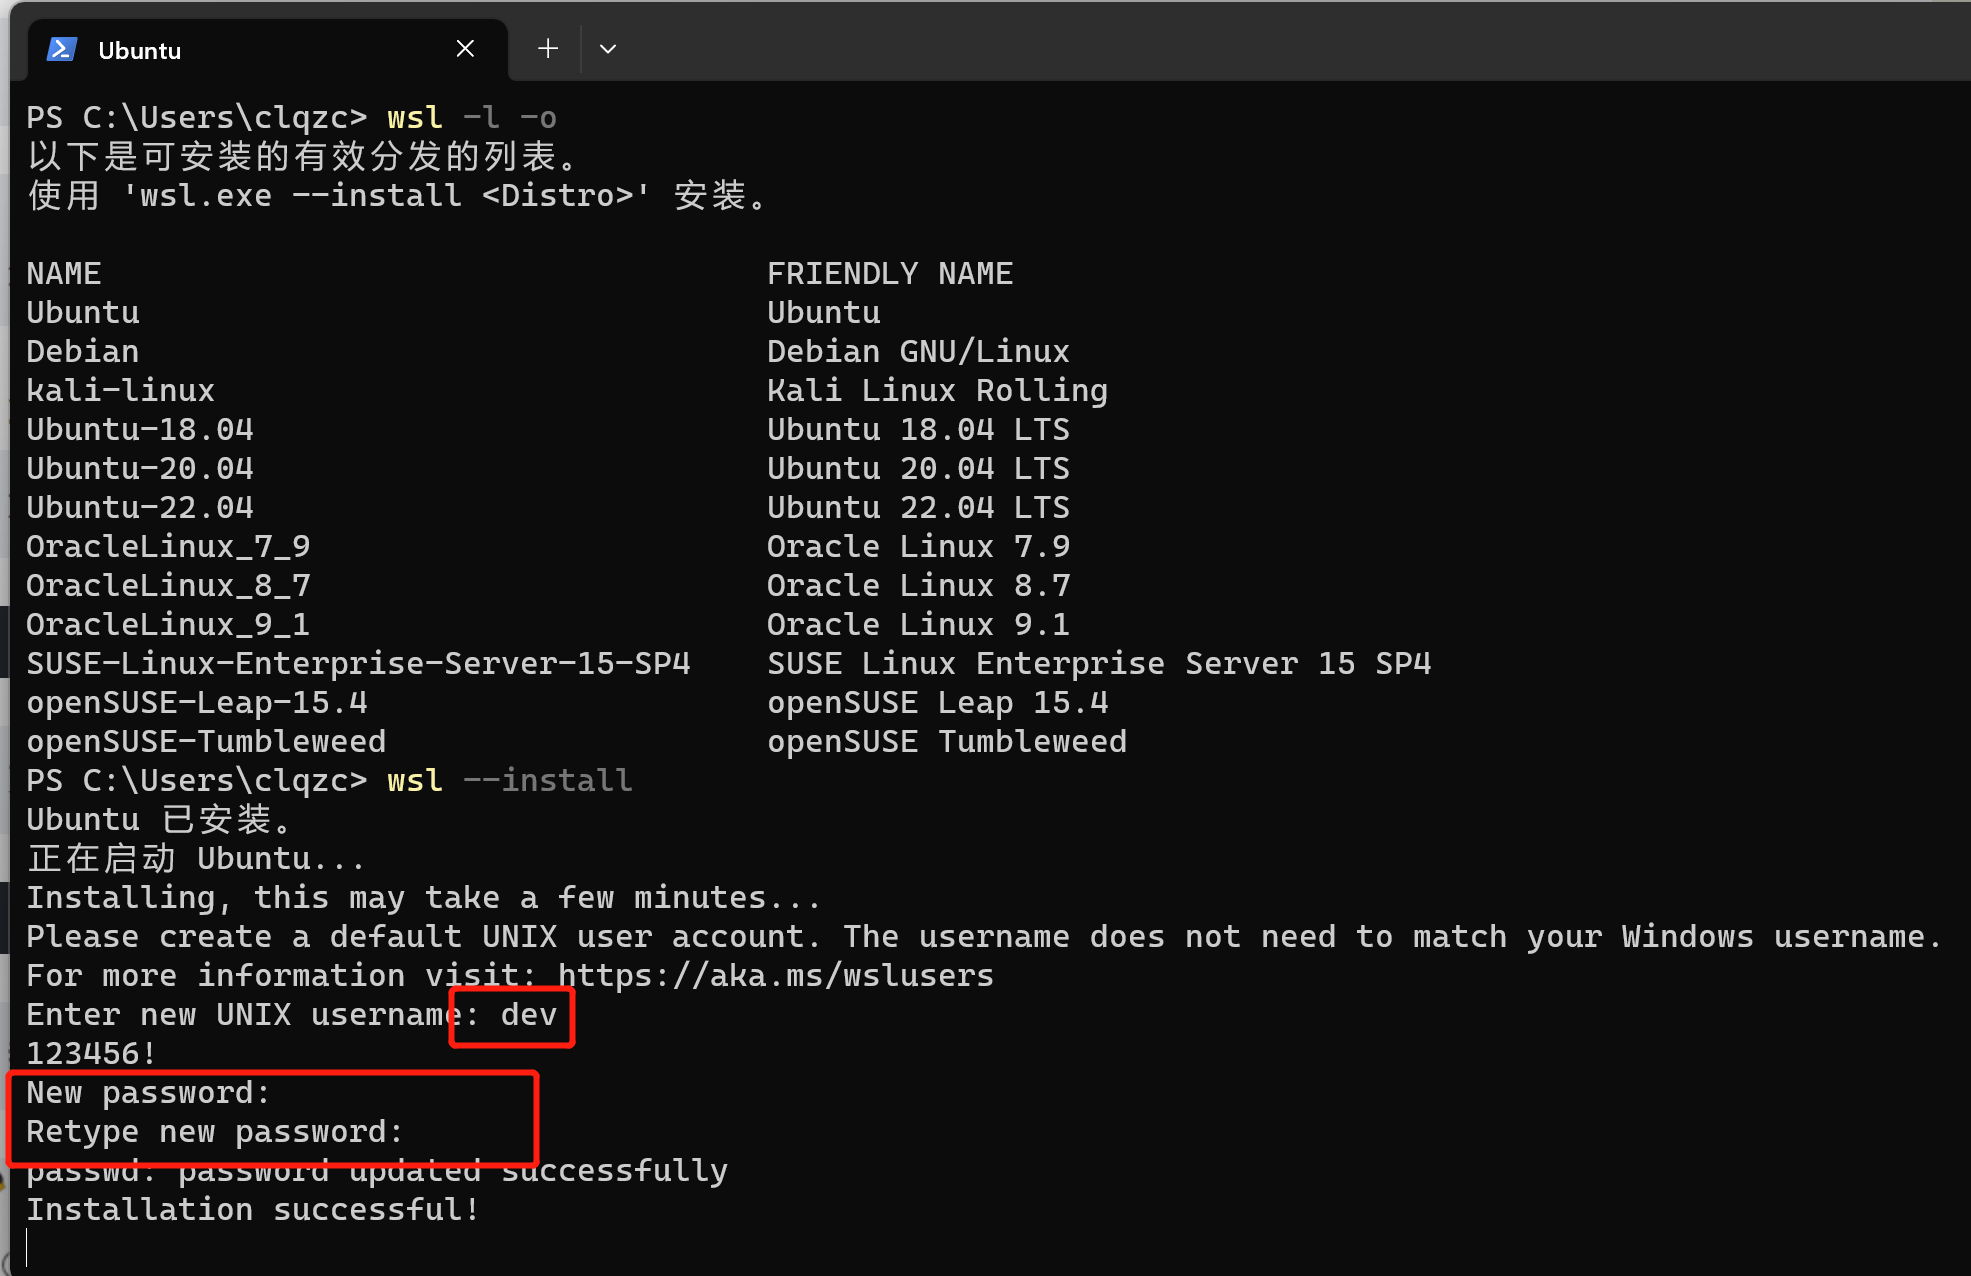This screenshot has width=1971, height=1276.
Task: Click the 'Ubuntu 已安装。' line
Action: pyautogui.click(x=159, y=819)
